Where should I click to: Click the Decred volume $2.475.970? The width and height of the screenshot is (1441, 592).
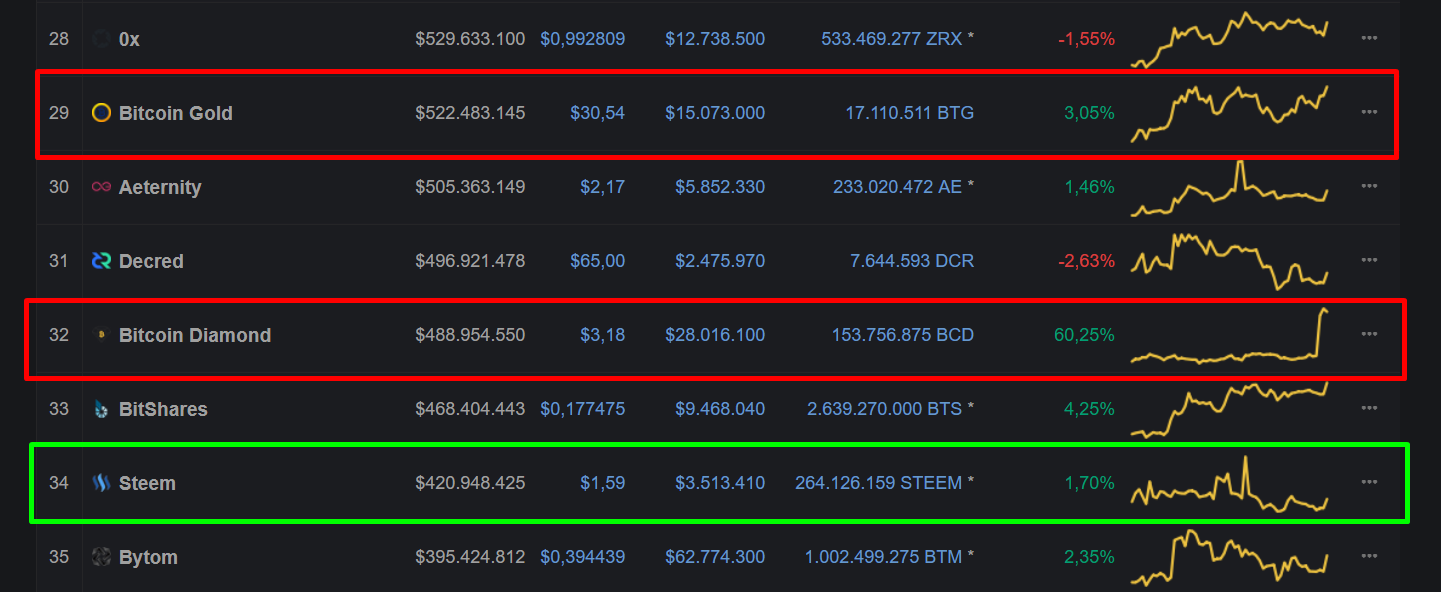720,261
